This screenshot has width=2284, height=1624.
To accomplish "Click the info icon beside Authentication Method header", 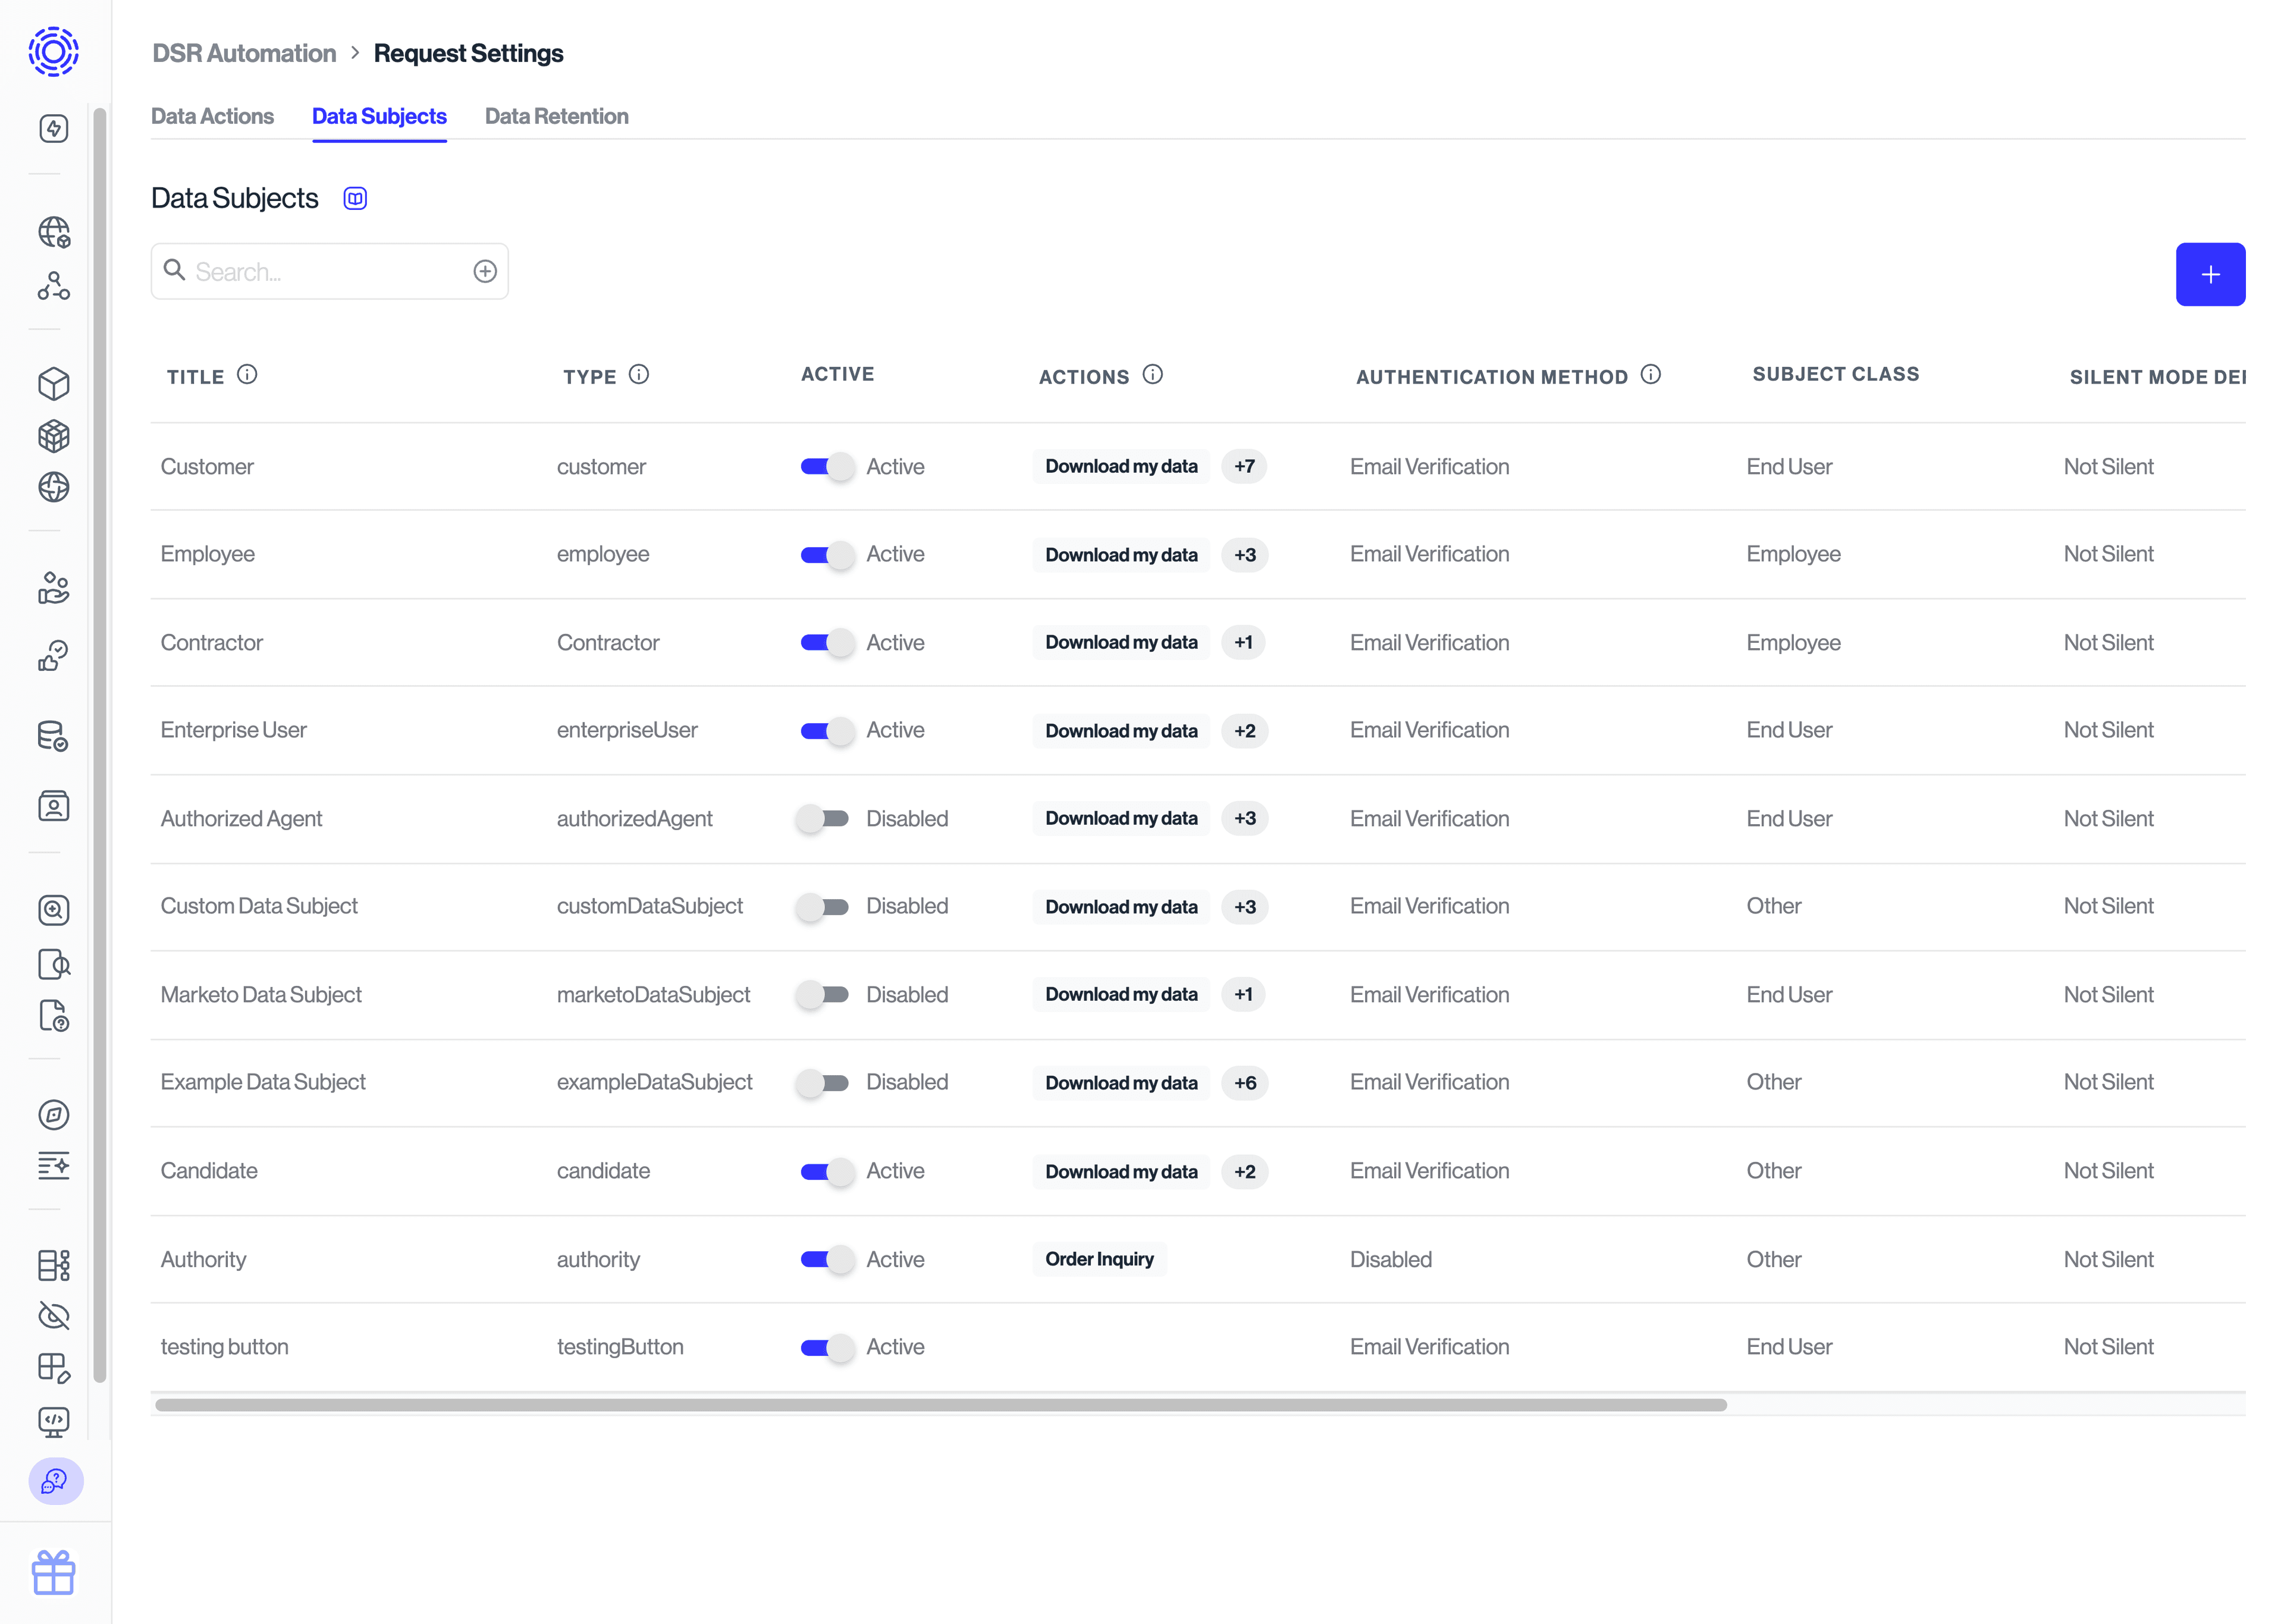I will click(1650, 375).
